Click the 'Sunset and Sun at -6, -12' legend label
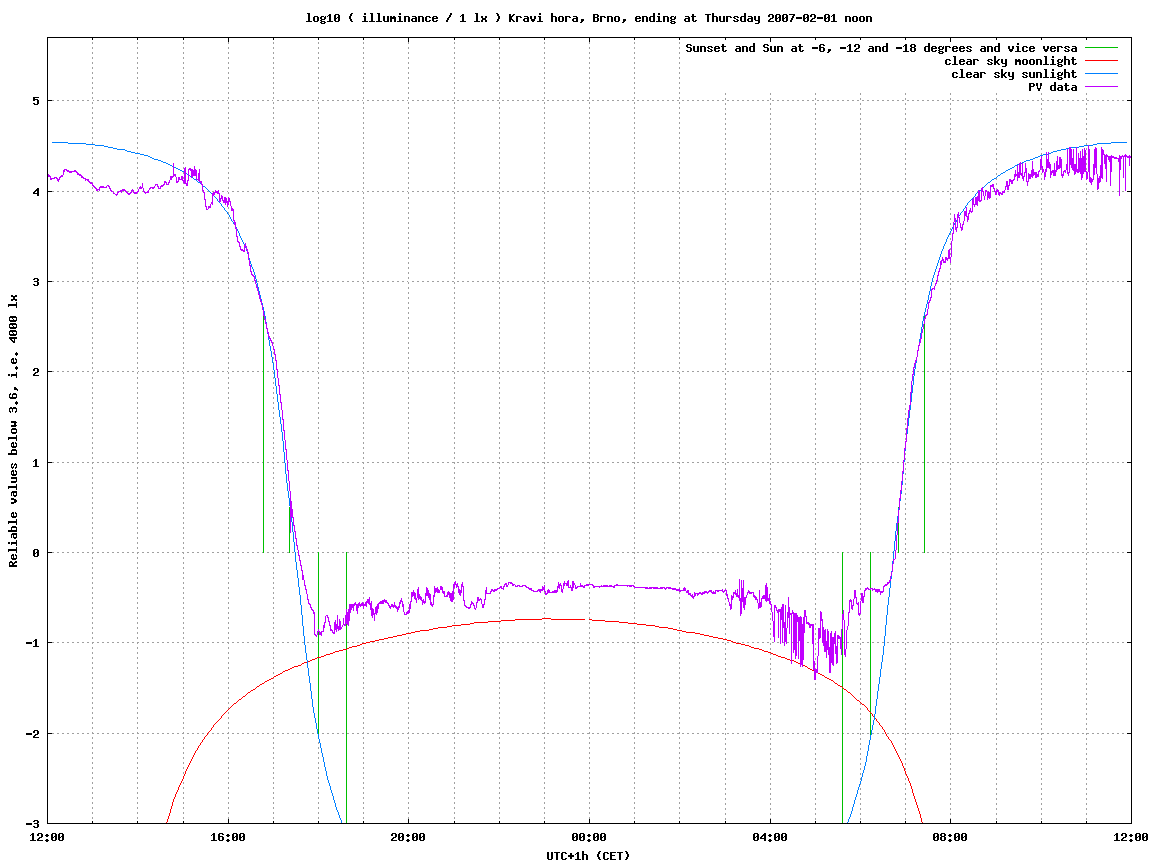The height and width of the screenshot is (863, 1151). [x=881, y=48]
